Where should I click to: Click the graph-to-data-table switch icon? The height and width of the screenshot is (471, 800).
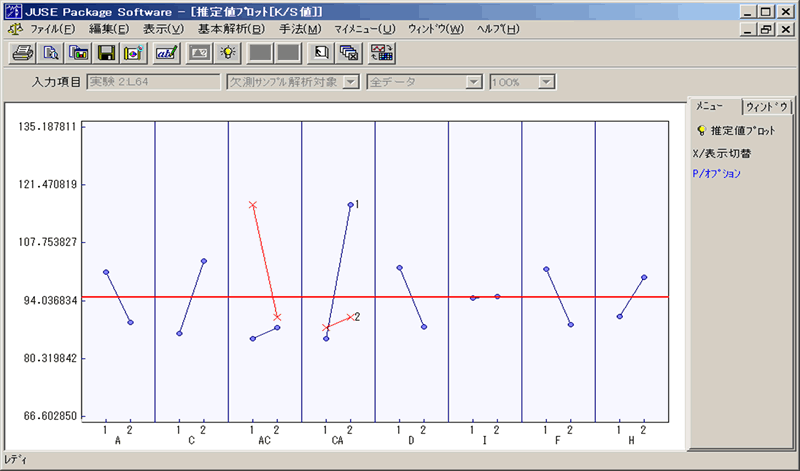[382, 53]
